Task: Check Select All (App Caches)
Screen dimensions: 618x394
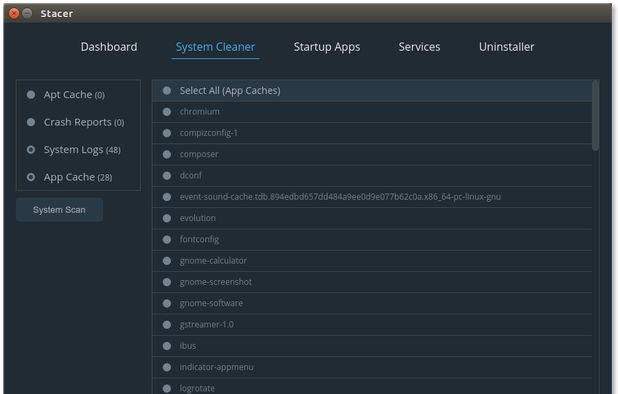Action: [167, 91]
